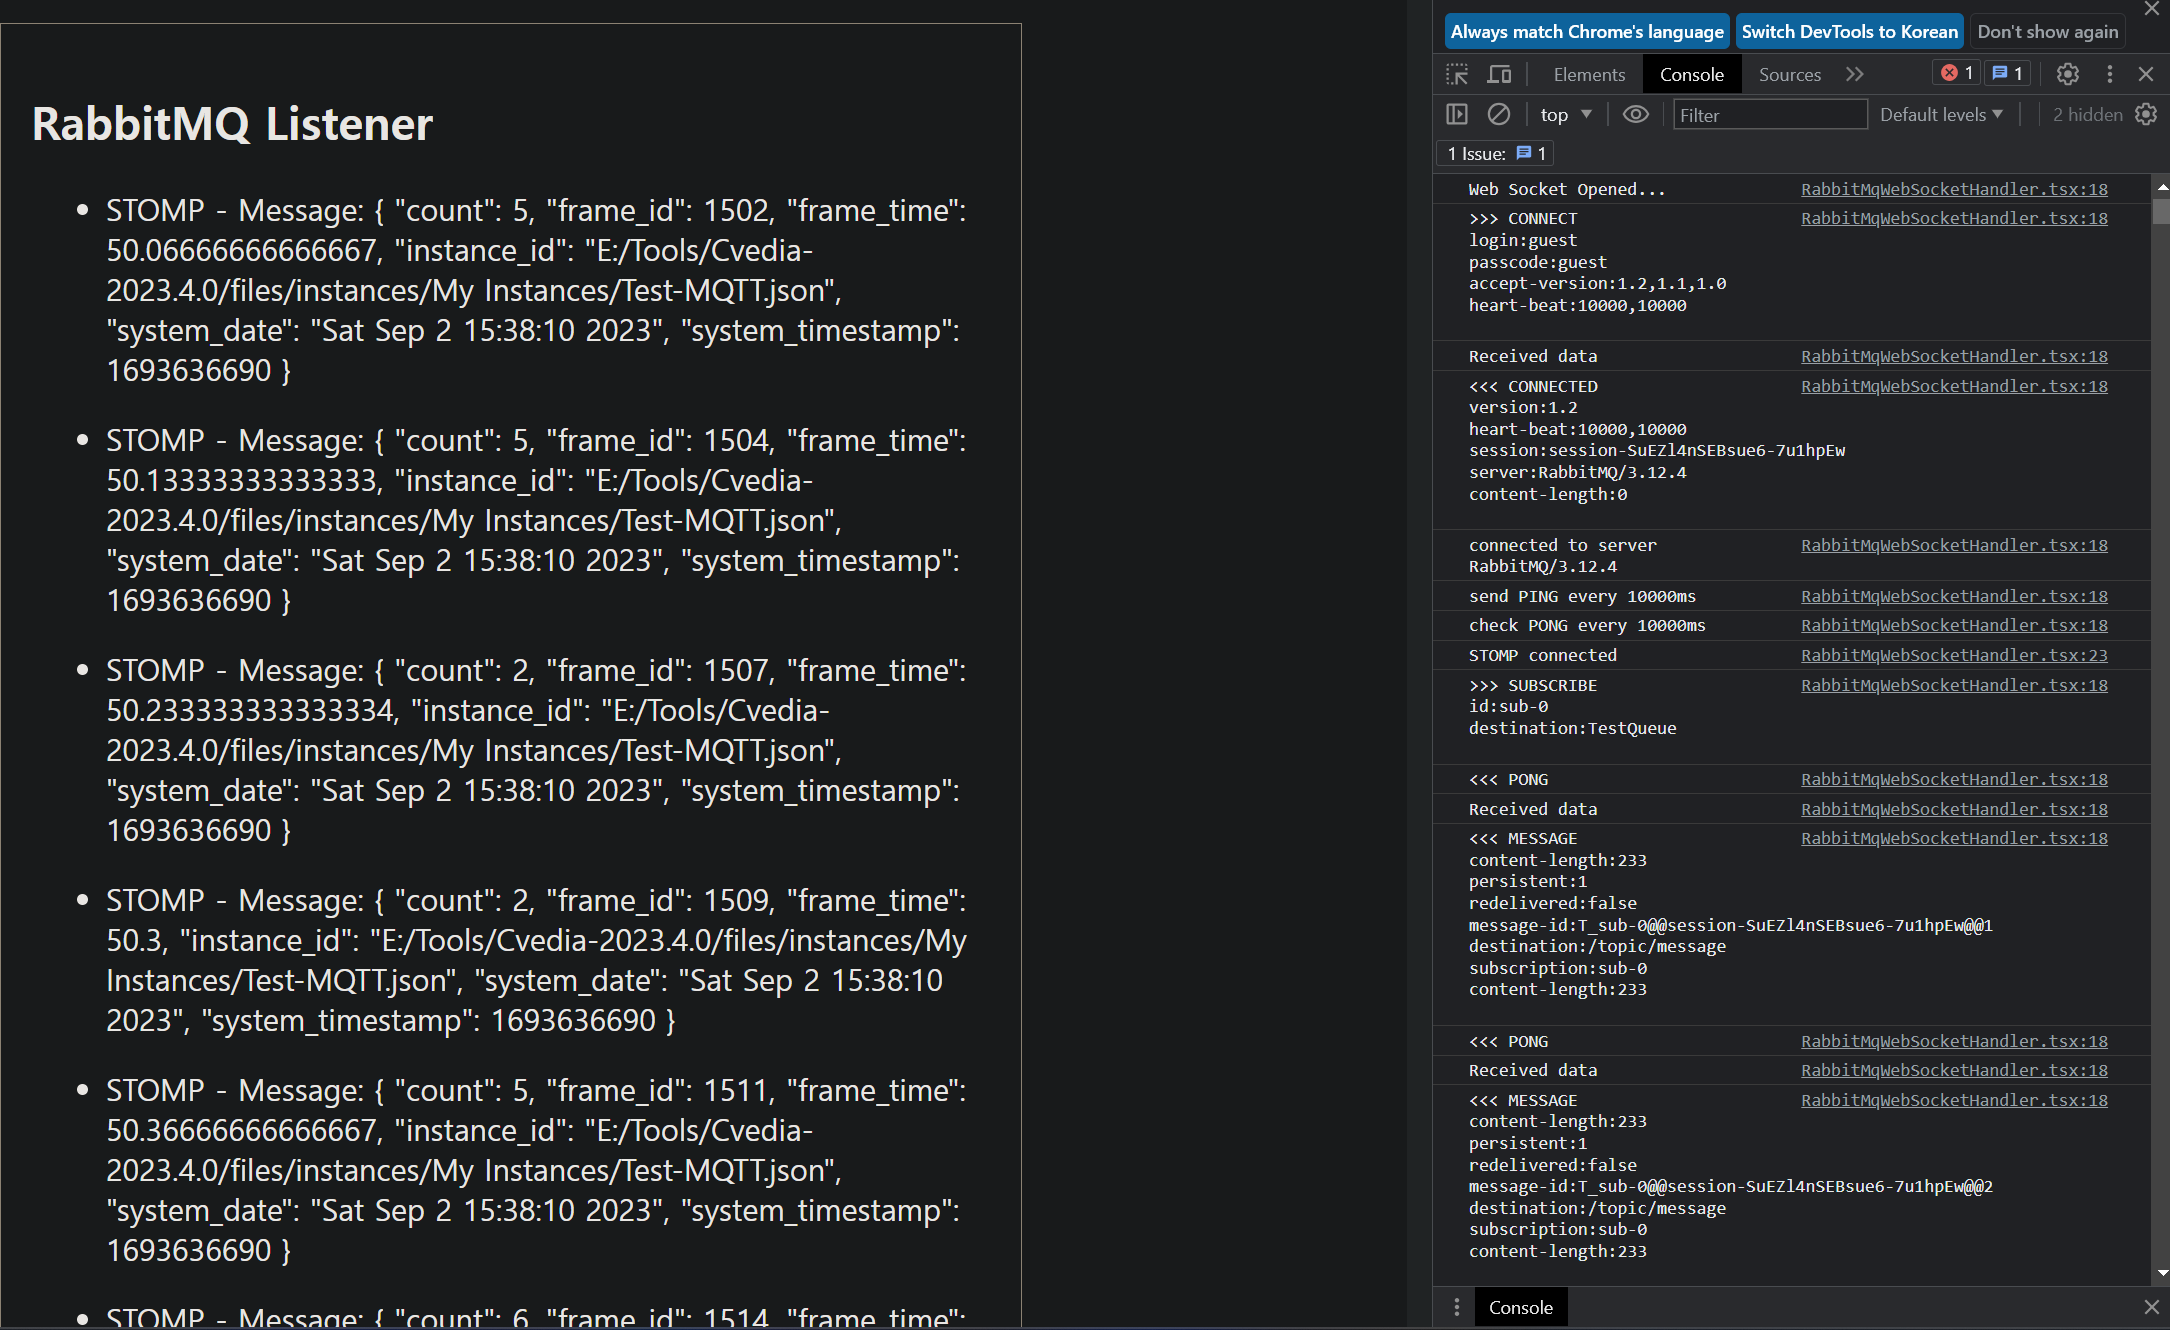The height and width of the screenshot is (1330, 2170).
Task: Clear the console with the ban icon
Action: point(1498,114)
